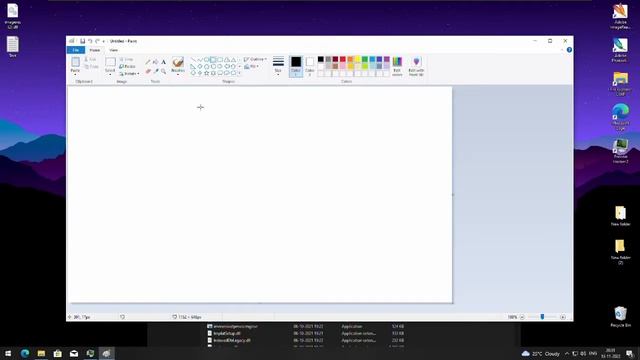Click the white drawing canvas
This screenshot has height=360, width=640.
click(260, 195)
